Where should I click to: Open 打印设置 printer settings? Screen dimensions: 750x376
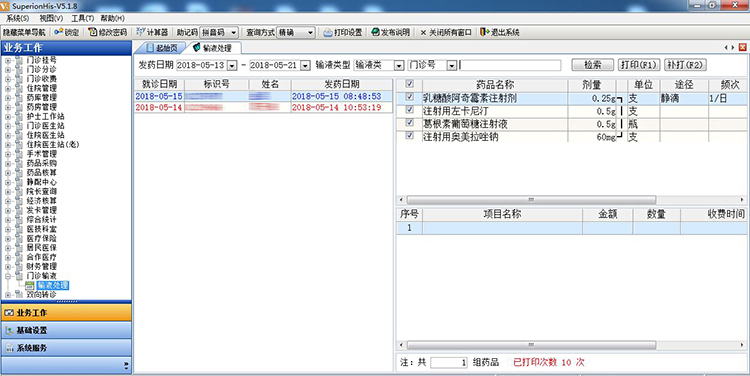pos(343,33)
